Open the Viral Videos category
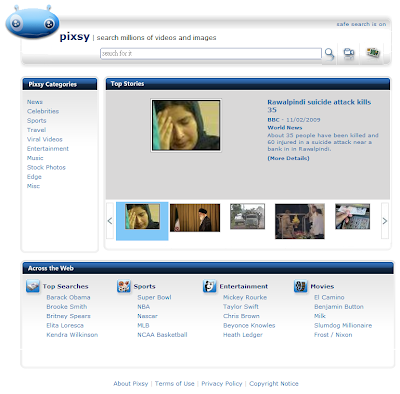The image size is (400, 394). (x=45, y=139)
